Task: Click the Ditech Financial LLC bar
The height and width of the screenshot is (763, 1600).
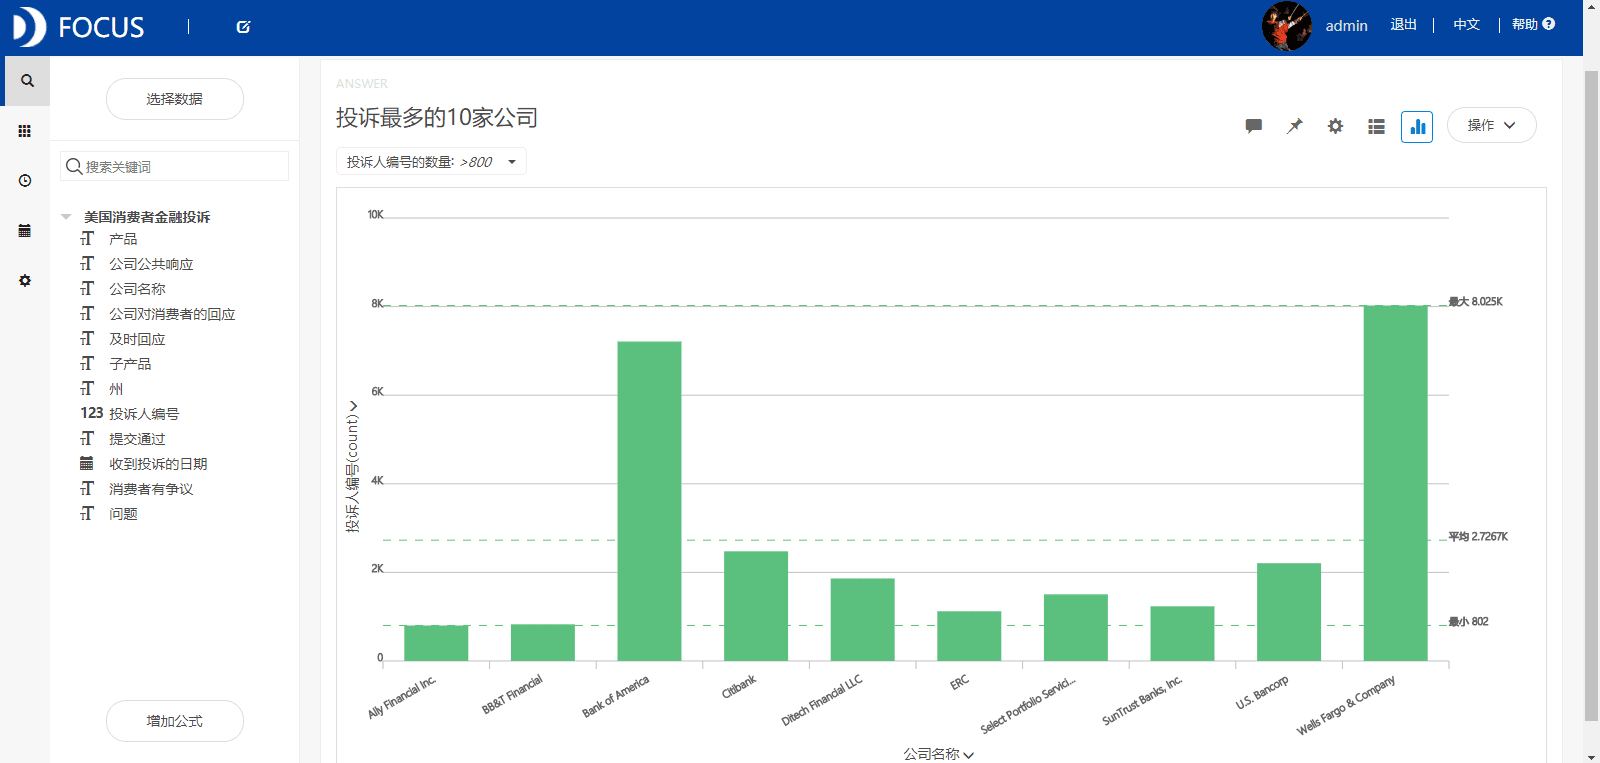Action: pos(862,620)
